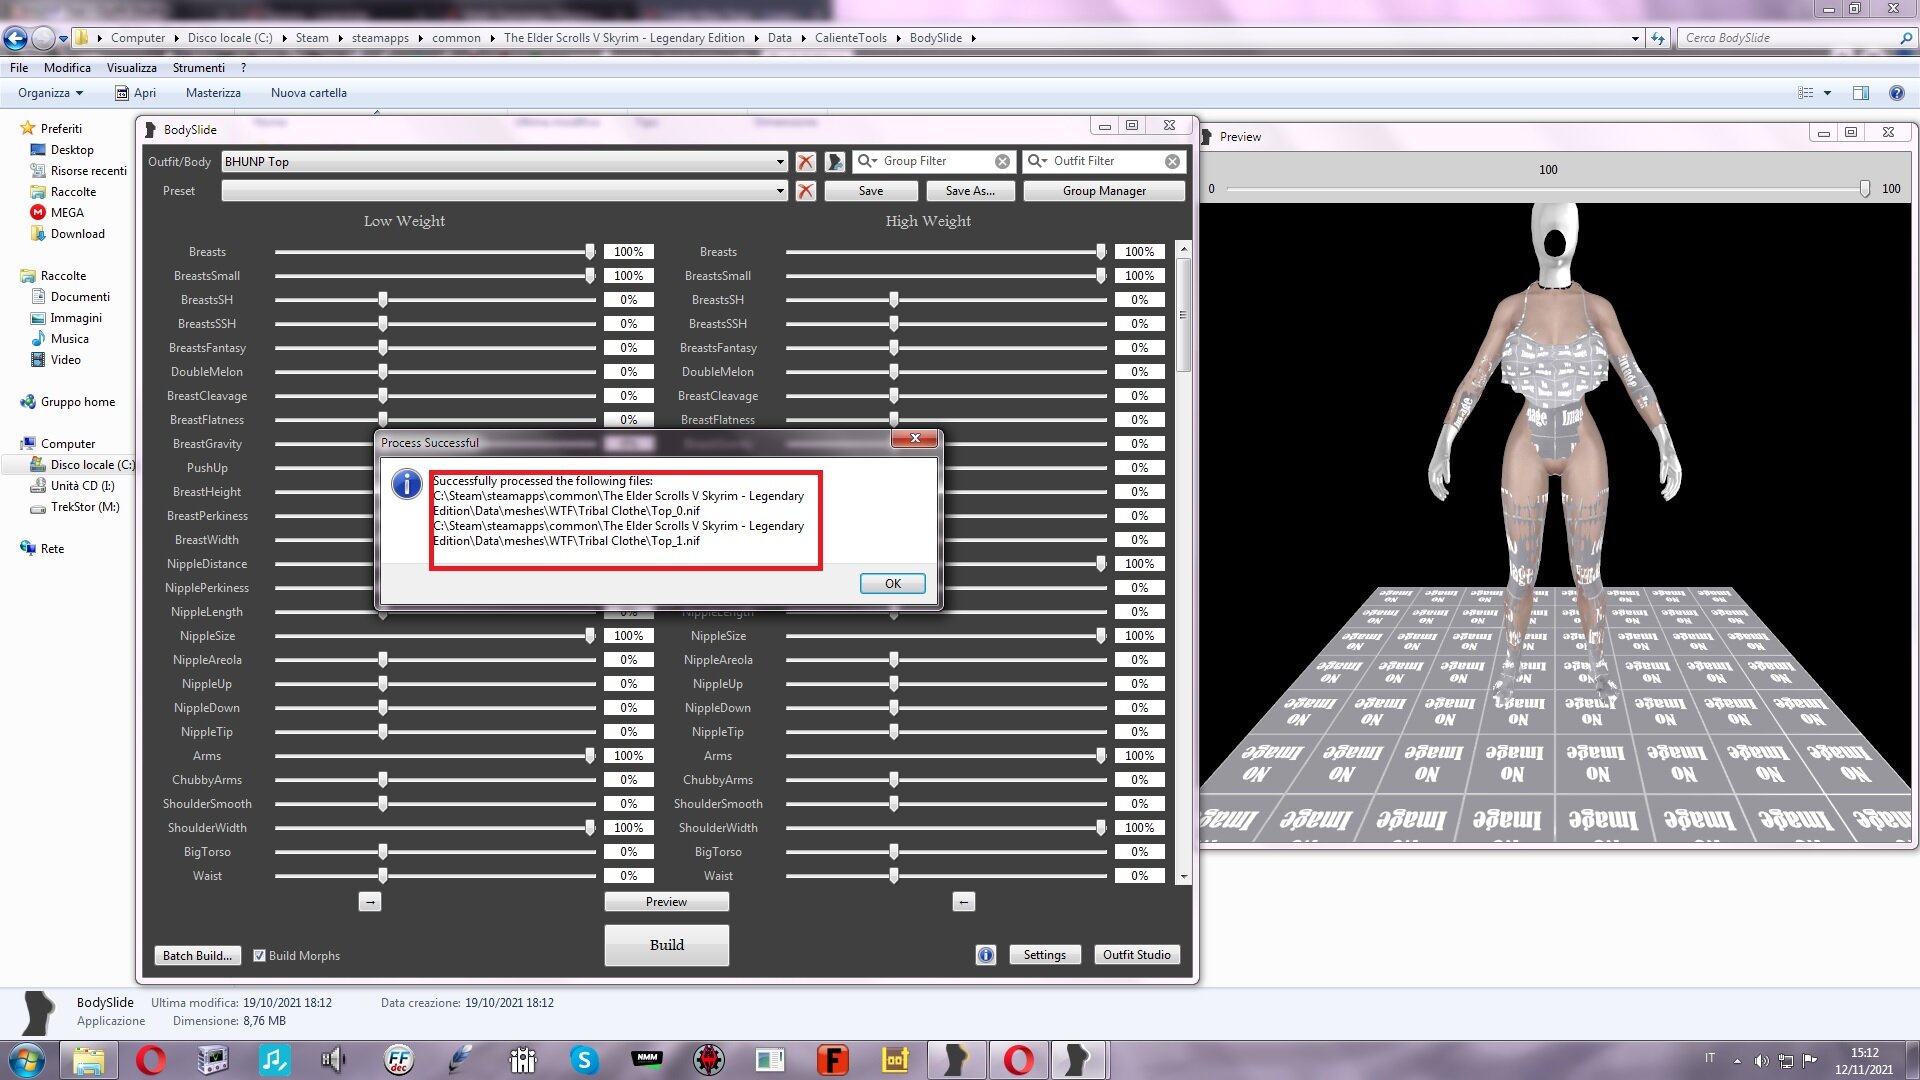Click the group filter magnifier icon
Screen dimensions: 1920x1080
click(867, 161)
